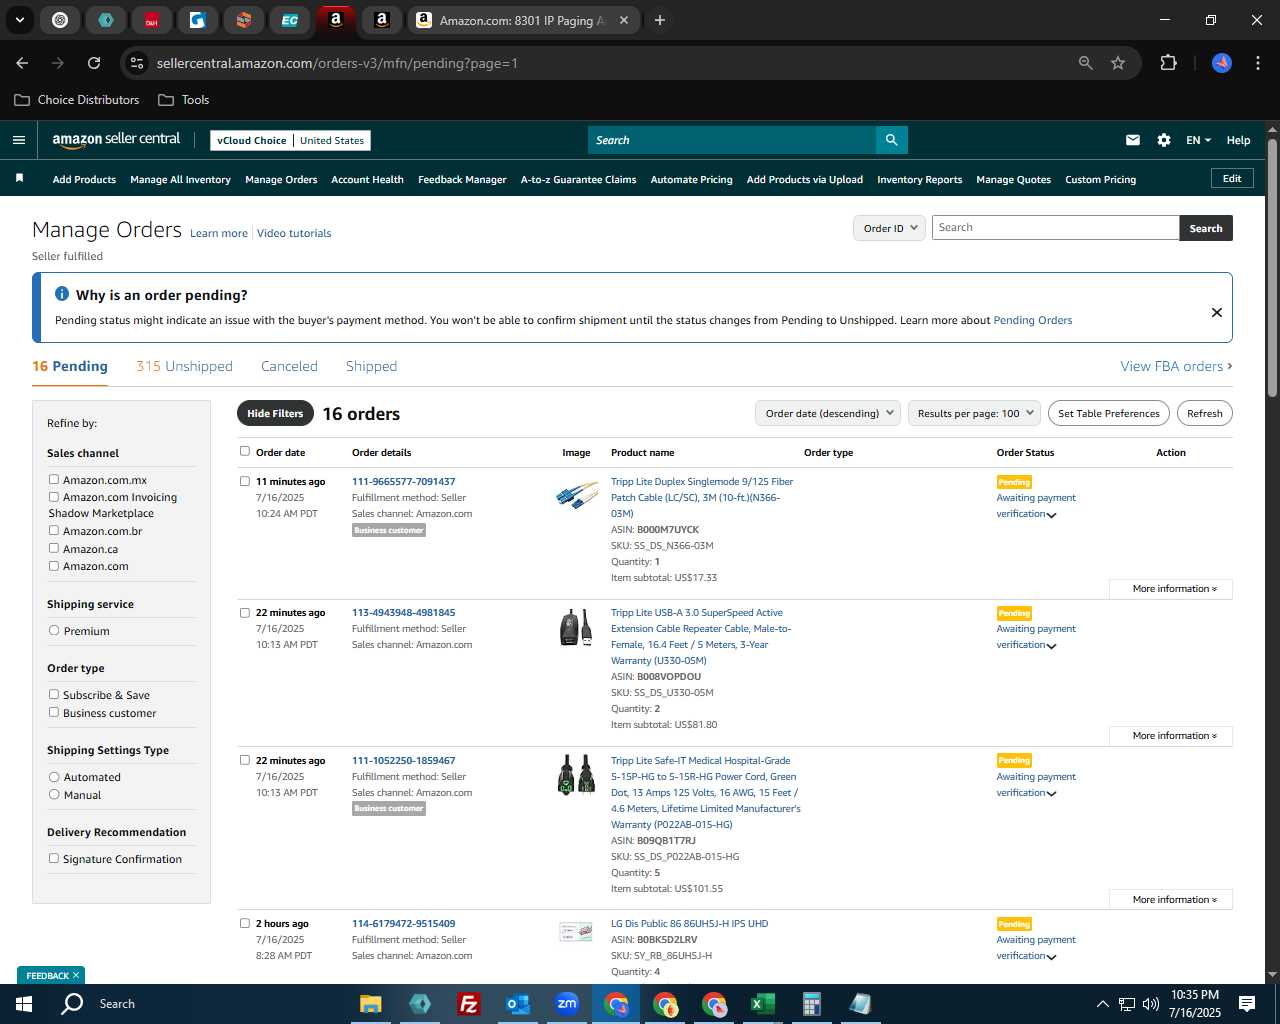This screenshot has height=1024, width=1280.
Task: Open order link 114-6179472-9515409
Action: (x=403, y=924)
